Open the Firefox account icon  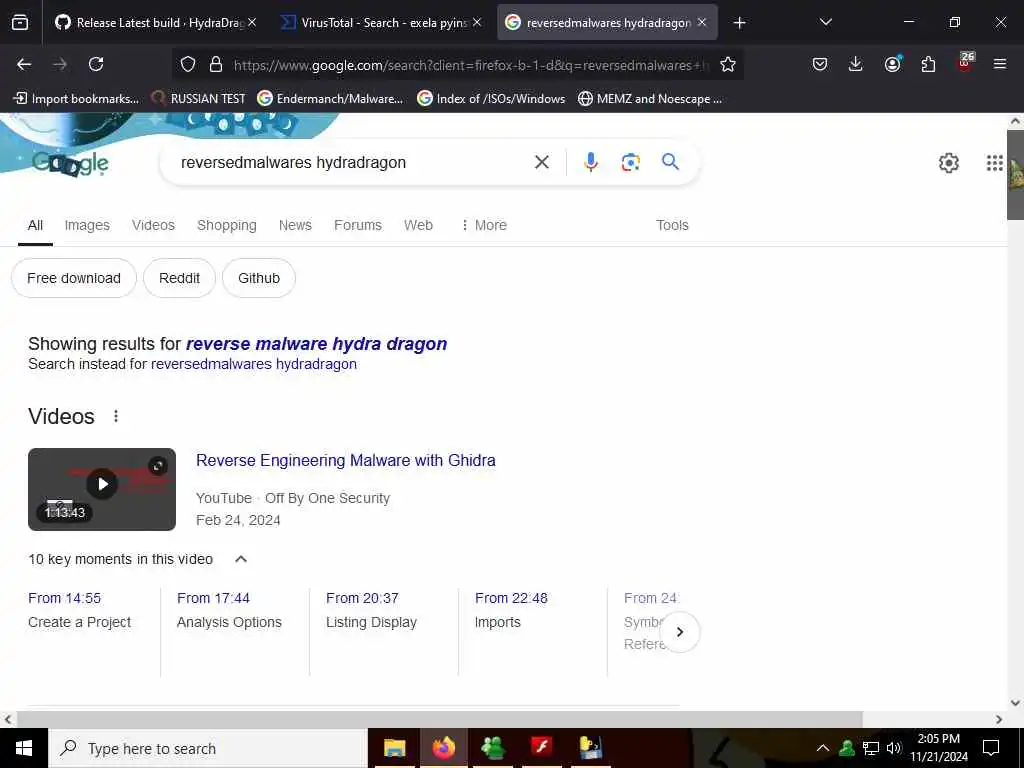pos(892,64)
